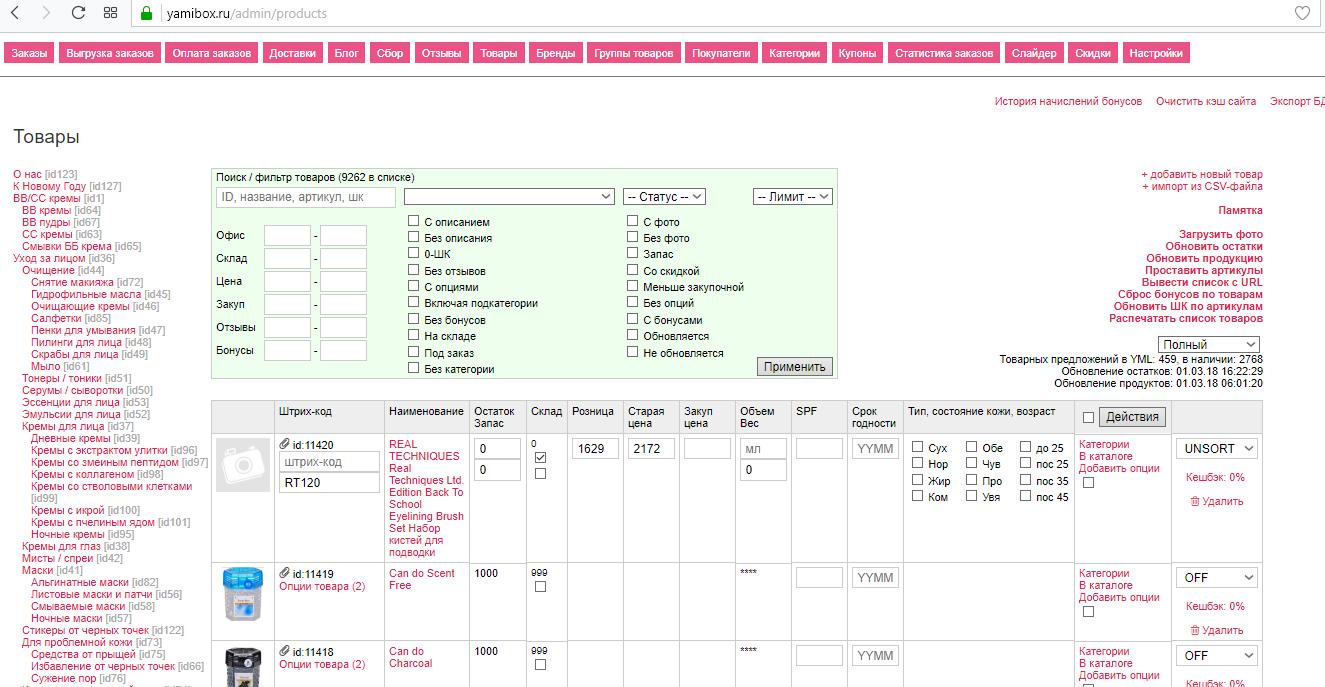Click 'Загрузить фото' link
1325x687 pixels.
pos(1221,234)
